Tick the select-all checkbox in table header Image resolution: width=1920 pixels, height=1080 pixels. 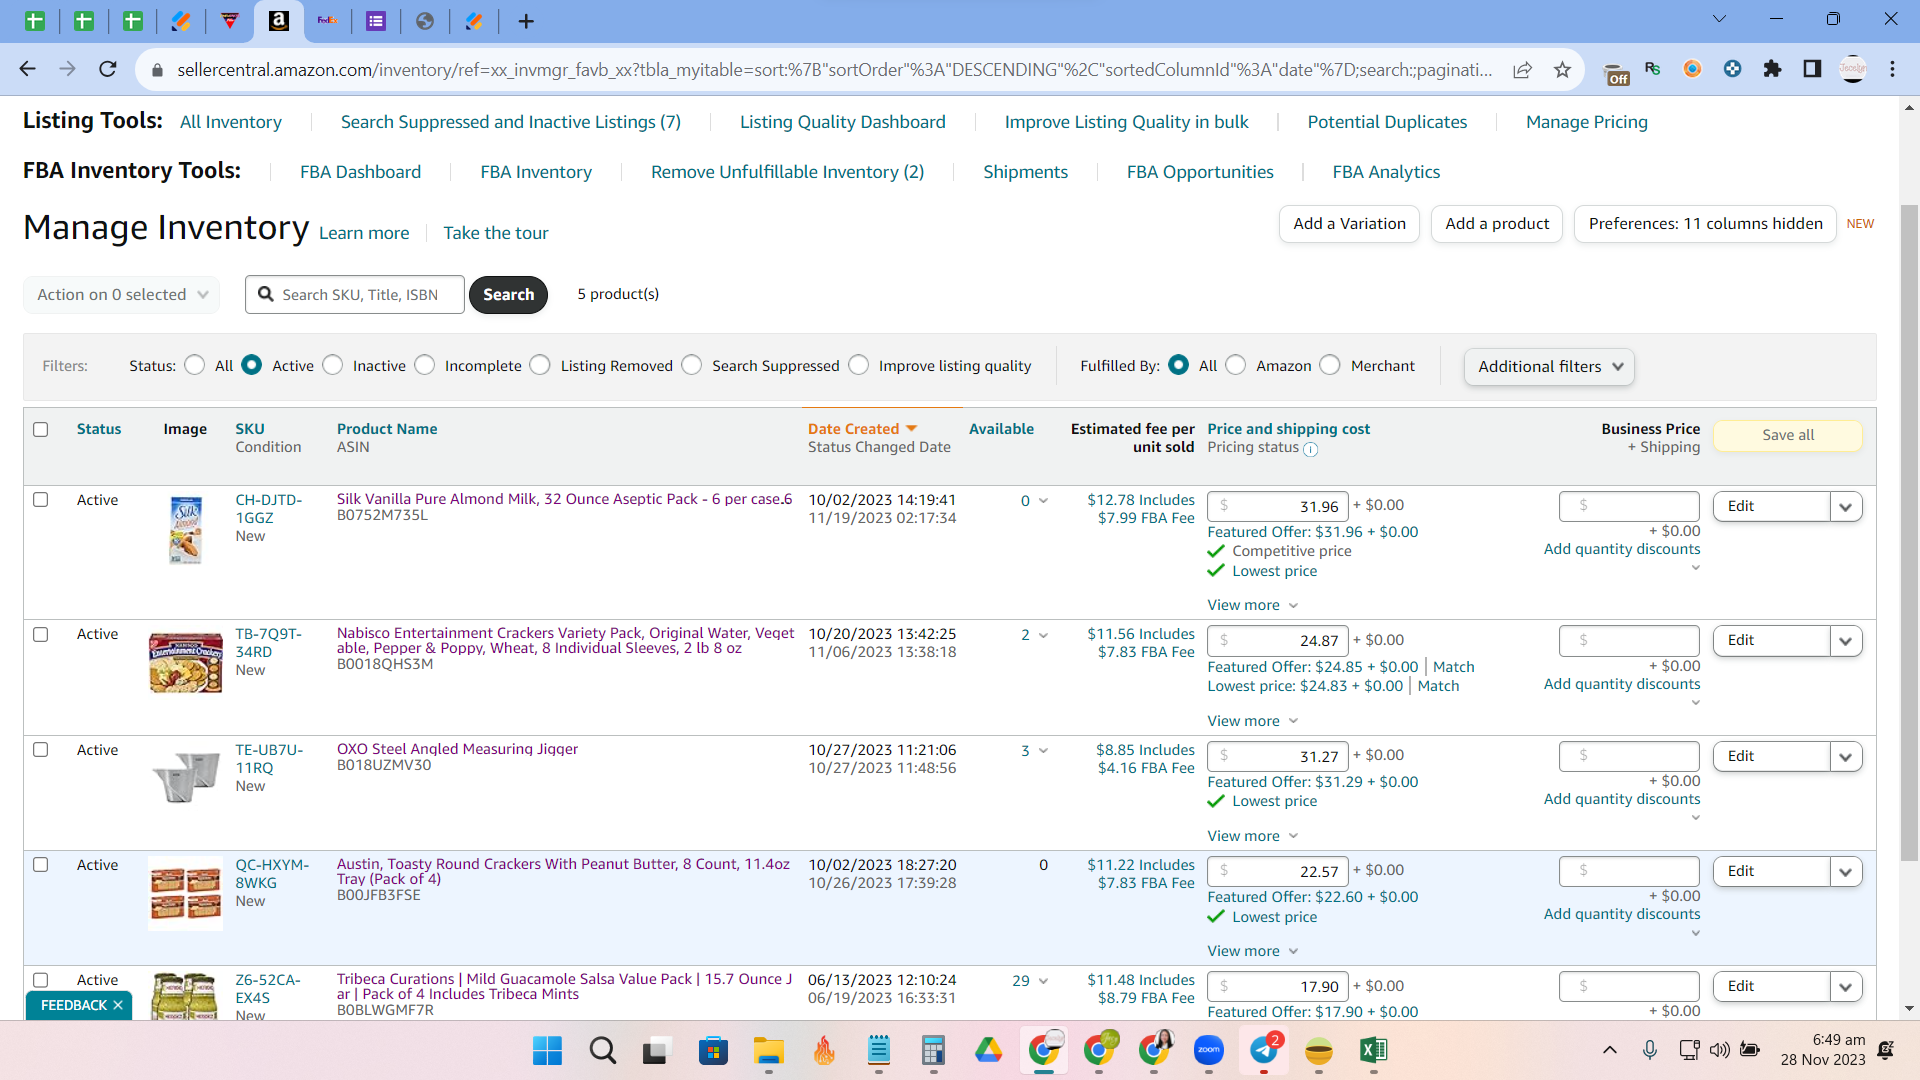click(41, 429)
